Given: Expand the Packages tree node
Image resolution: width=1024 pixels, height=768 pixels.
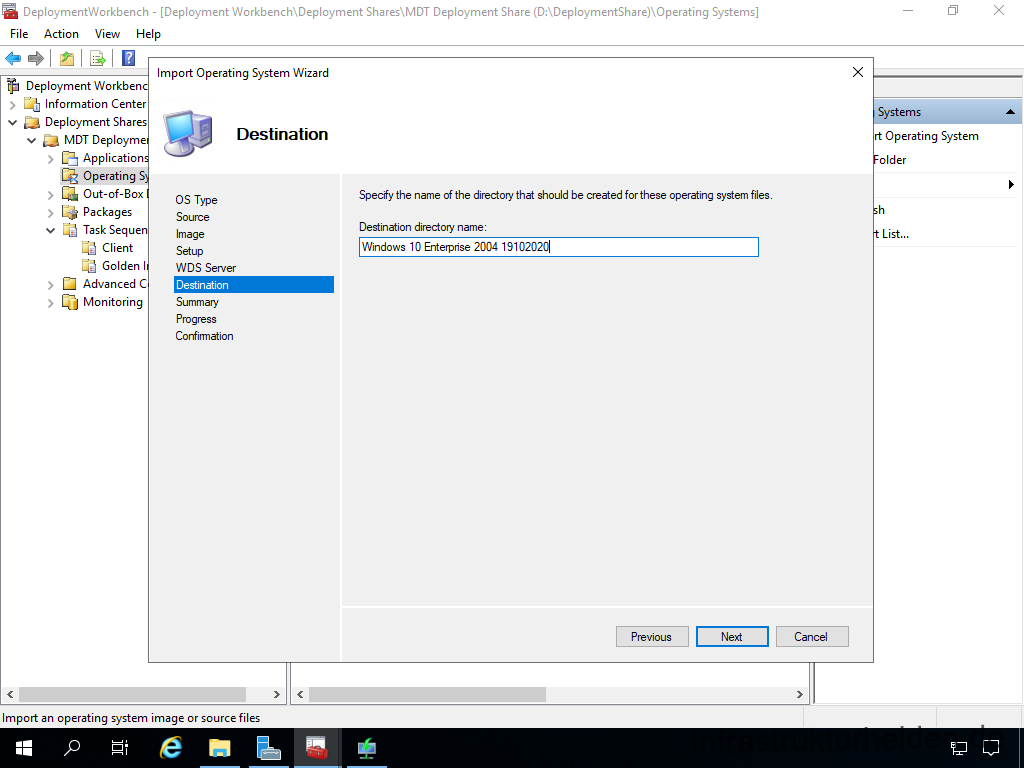Looking at the screenshot, I should click(x=50, y=212).
